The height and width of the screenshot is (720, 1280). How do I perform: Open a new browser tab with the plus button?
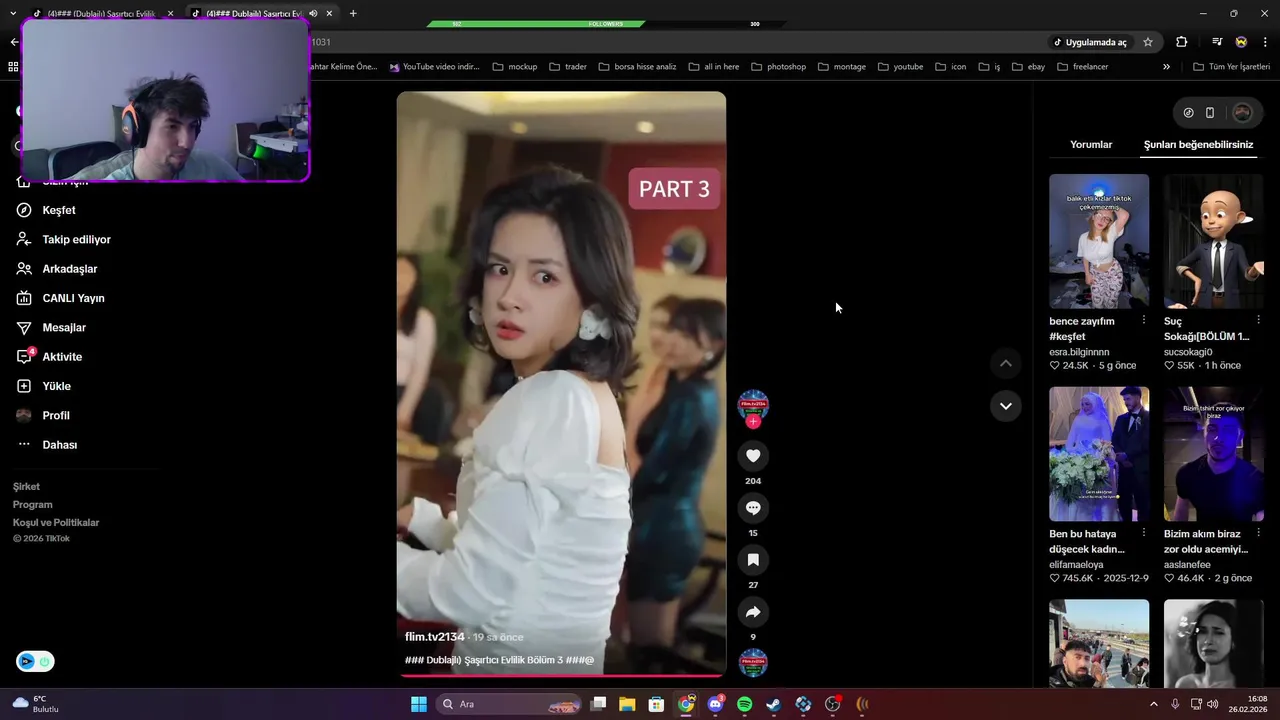[x=353, y=14]
